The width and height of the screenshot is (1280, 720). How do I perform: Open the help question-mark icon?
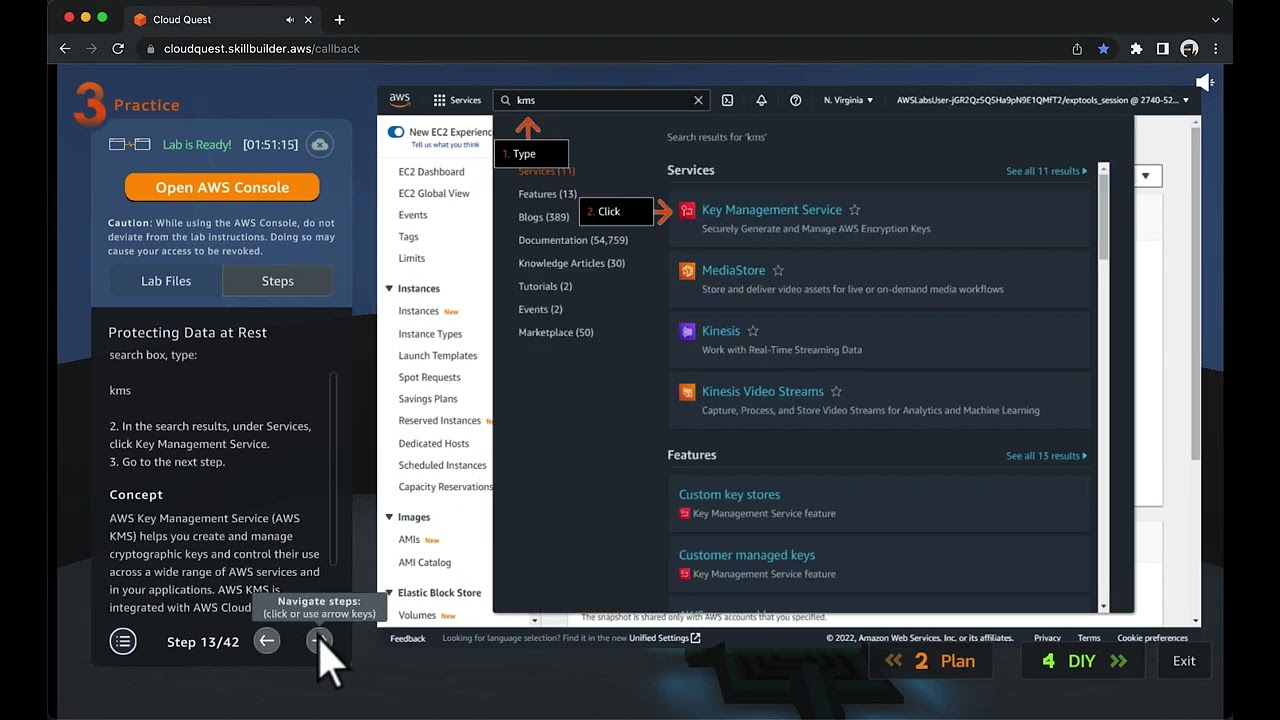click(x=796, y=100)
